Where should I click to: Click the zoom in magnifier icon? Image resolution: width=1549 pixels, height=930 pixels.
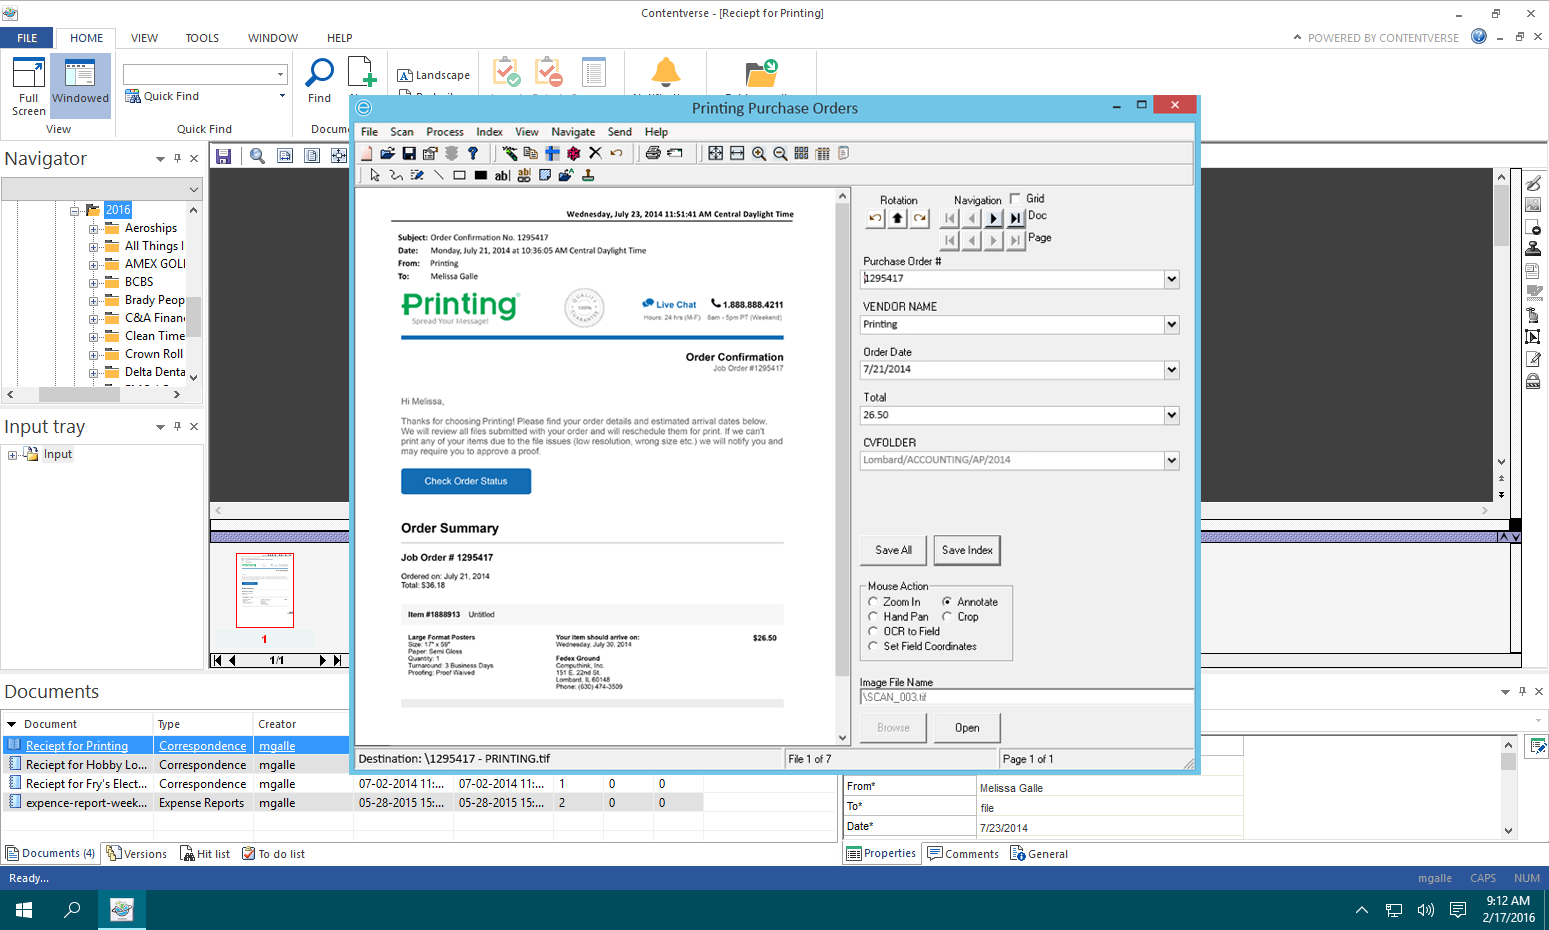759,153
